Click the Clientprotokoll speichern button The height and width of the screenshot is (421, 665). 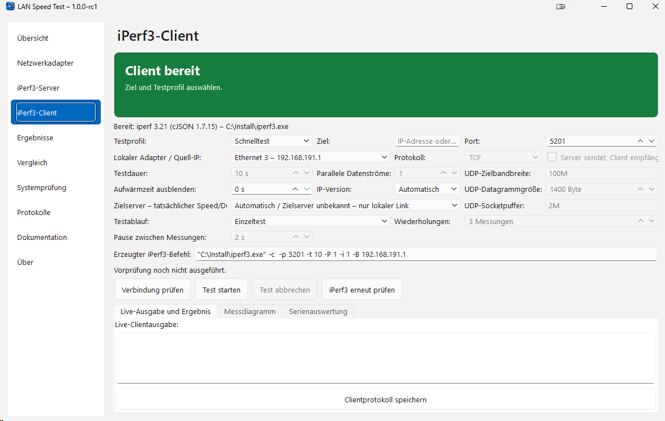tap(386, 400)
